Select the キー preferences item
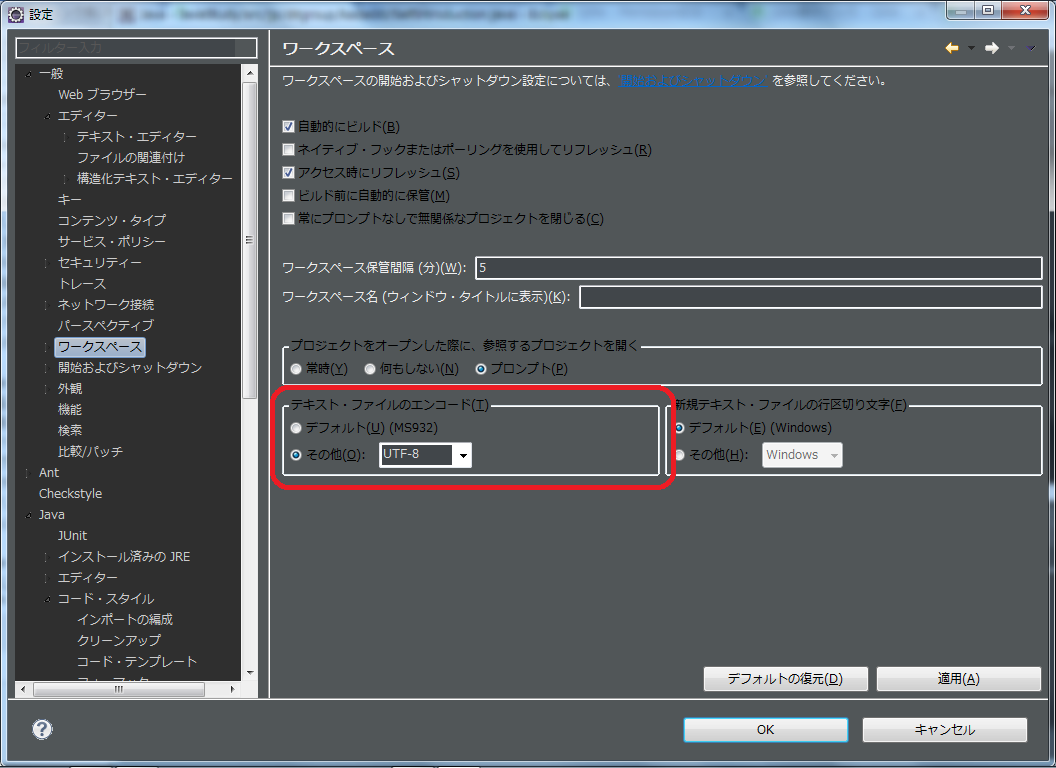 [69, 199]
